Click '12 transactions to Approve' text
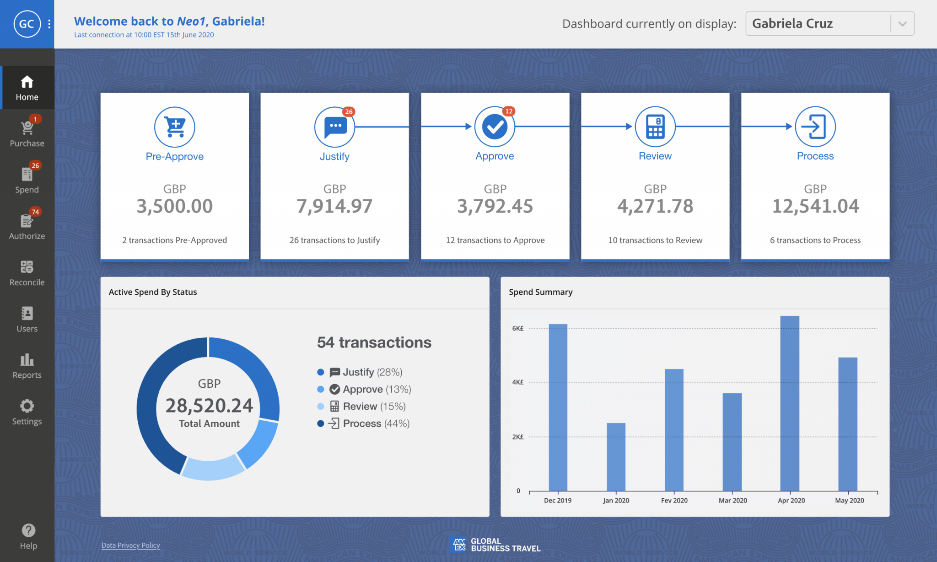This screenshot has width=937, height=562. (495, 240)
